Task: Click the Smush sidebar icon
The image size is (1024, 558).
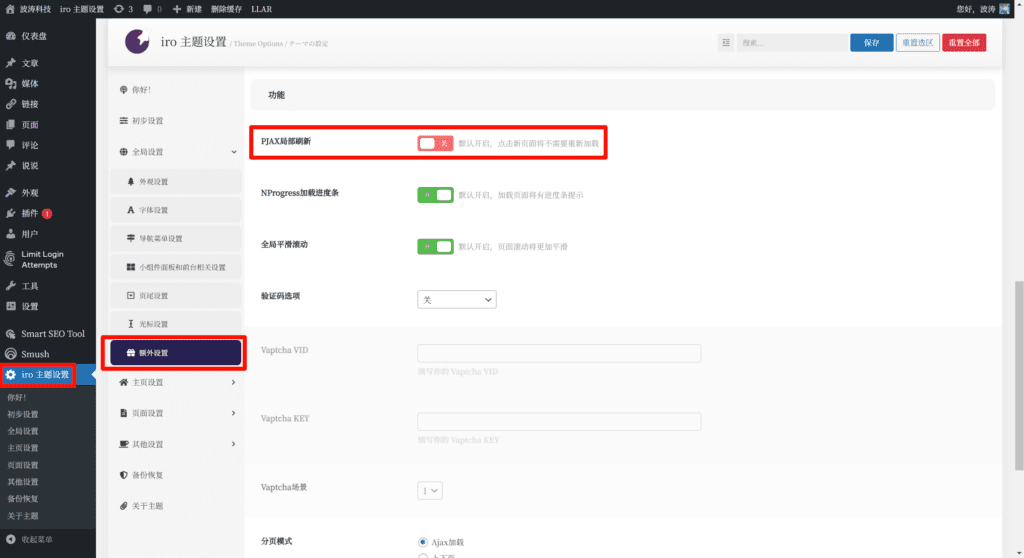Action: tap(10, 354)
